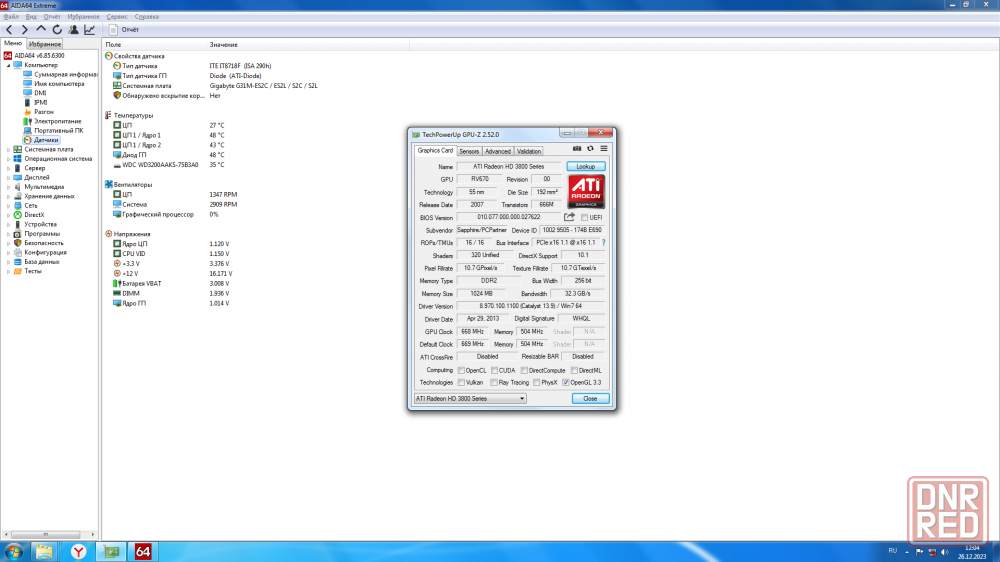Expand the Операционная система tree node

click(8, 159)
